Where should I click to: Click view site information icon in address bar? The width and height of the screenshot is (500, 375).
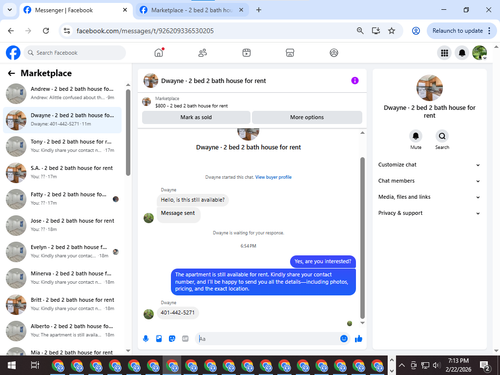point(67,31)
